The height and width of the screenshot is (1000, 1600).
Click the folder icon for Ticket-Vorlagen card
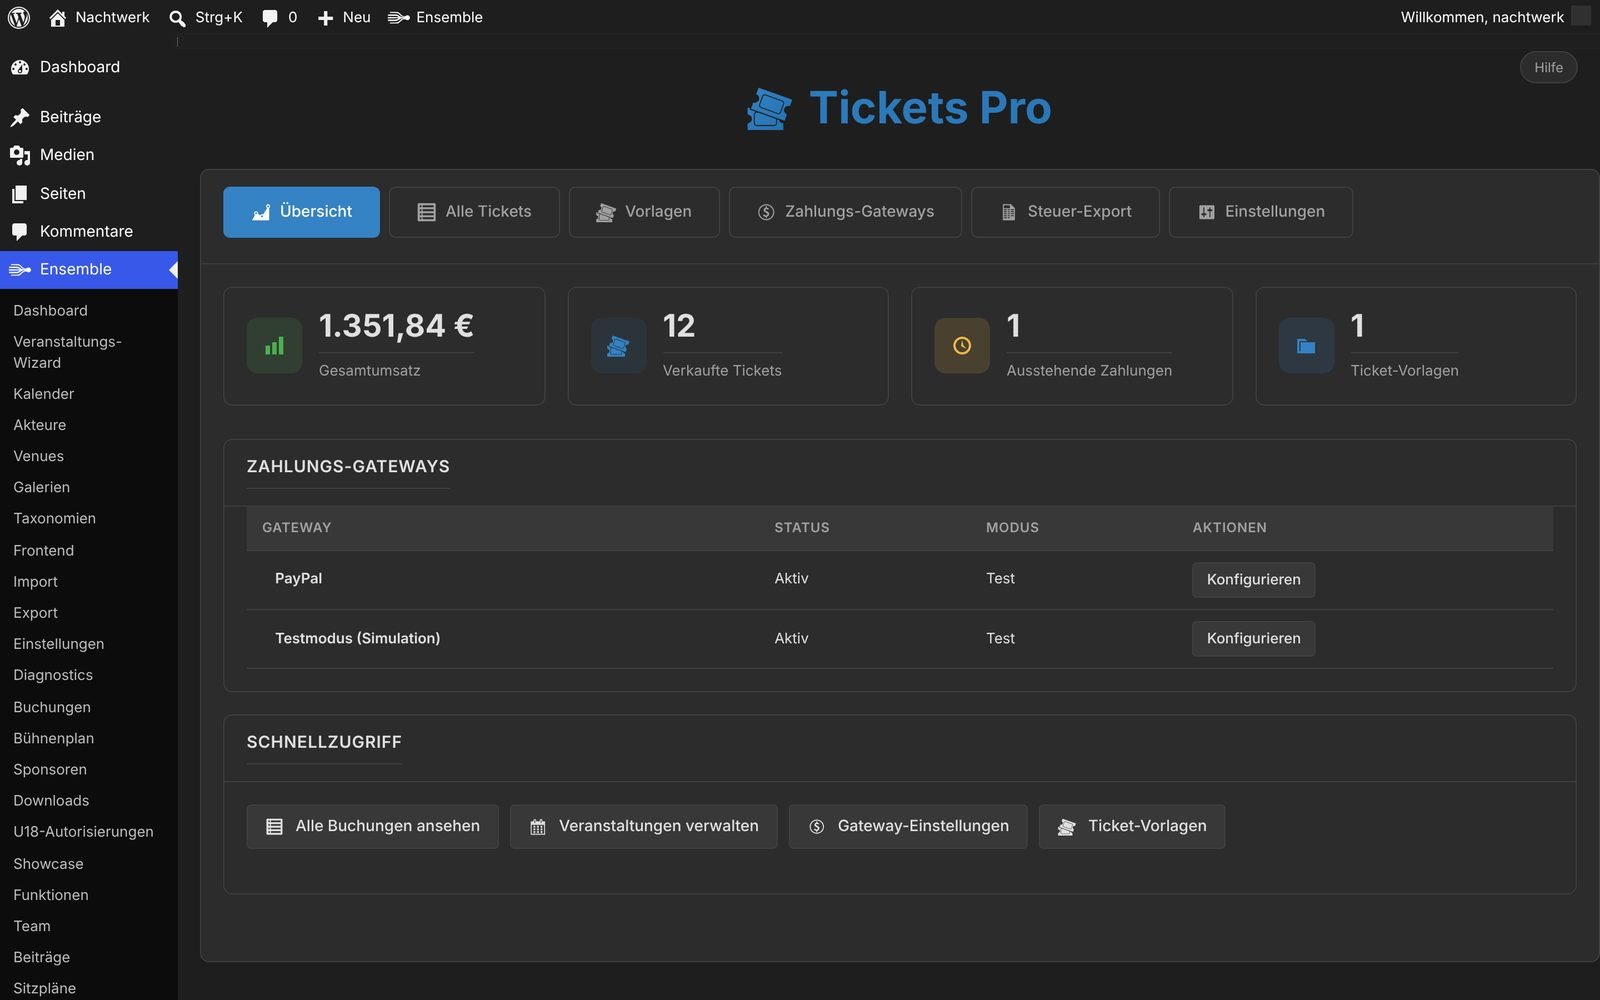click(x=1306, y=346)
